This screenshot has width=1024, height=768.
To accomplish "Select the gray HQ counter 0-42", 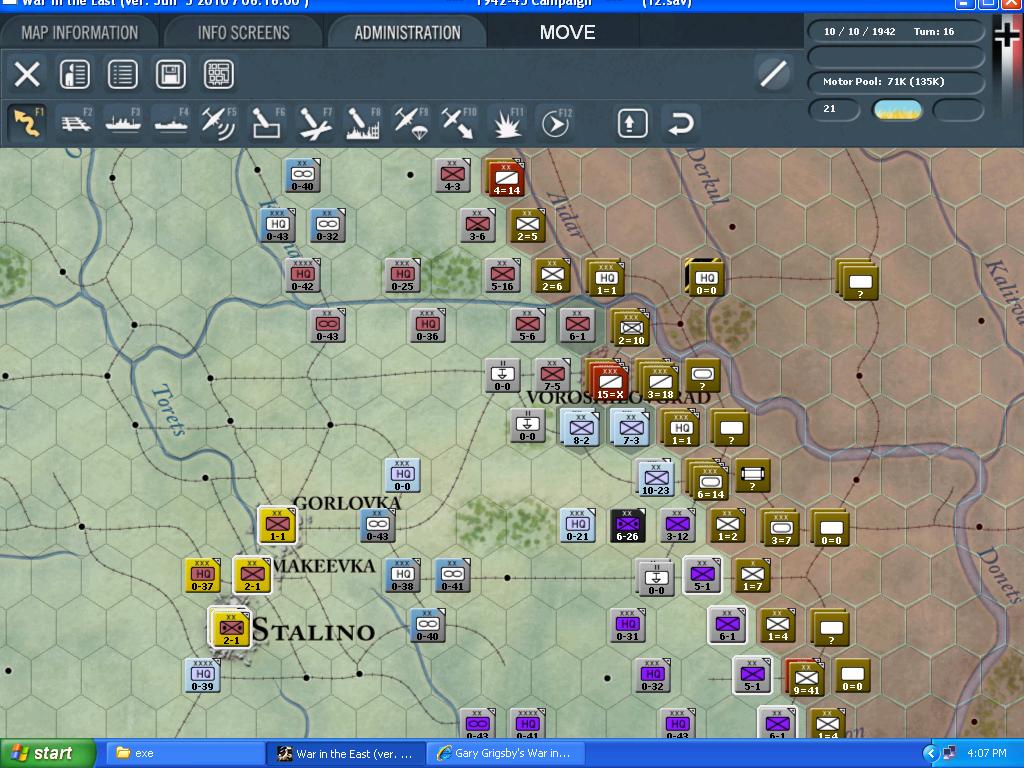I will click(302, 275).
